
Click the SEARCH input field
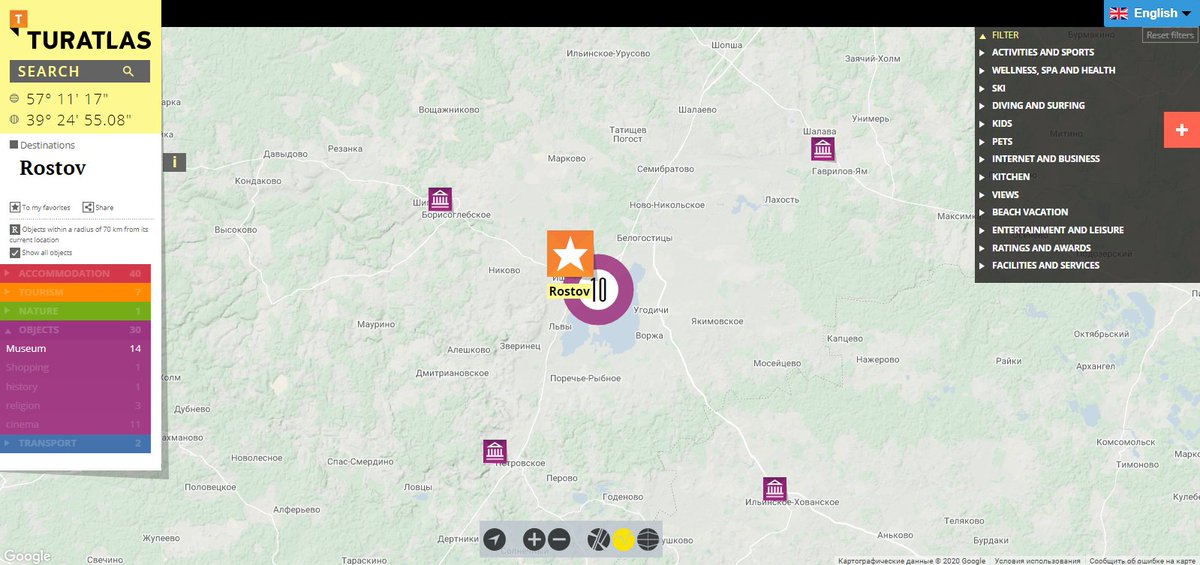(x=80, y=71)
